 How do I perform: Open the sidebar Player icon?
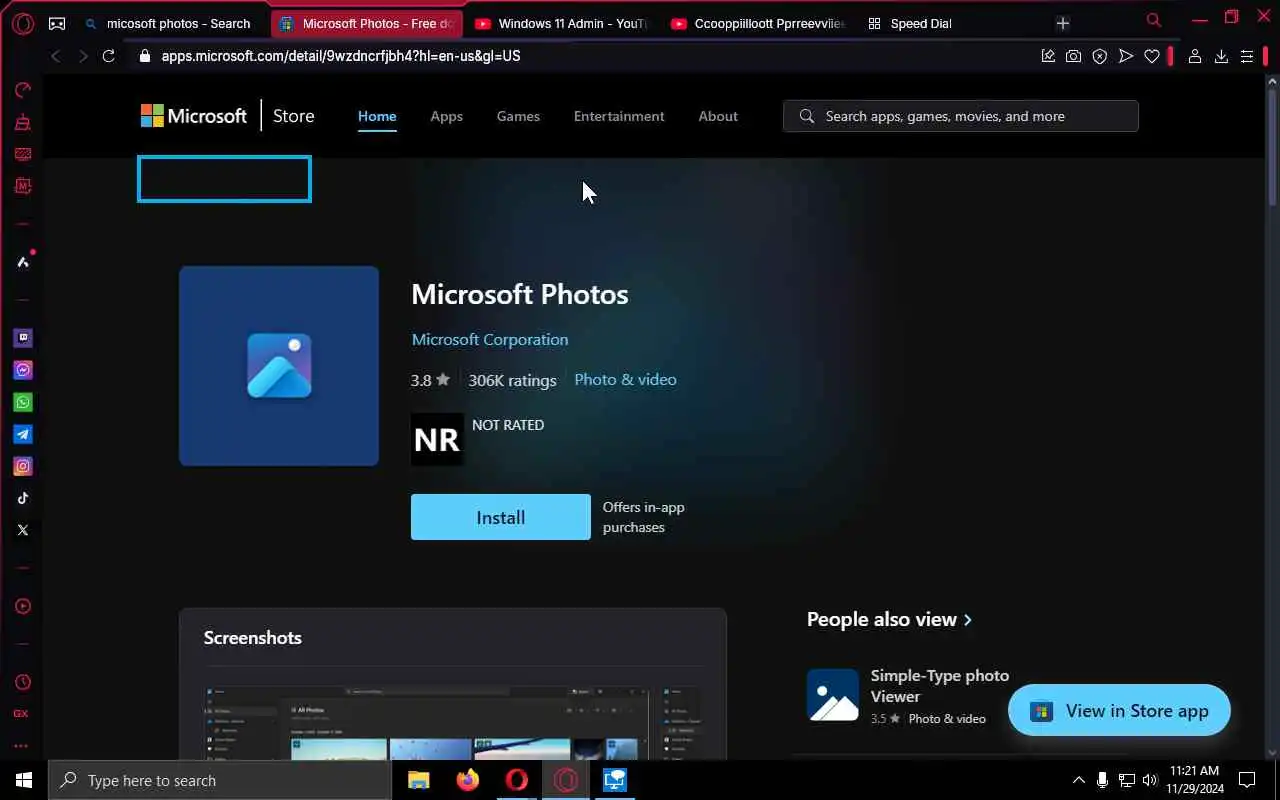coord(22,606)
